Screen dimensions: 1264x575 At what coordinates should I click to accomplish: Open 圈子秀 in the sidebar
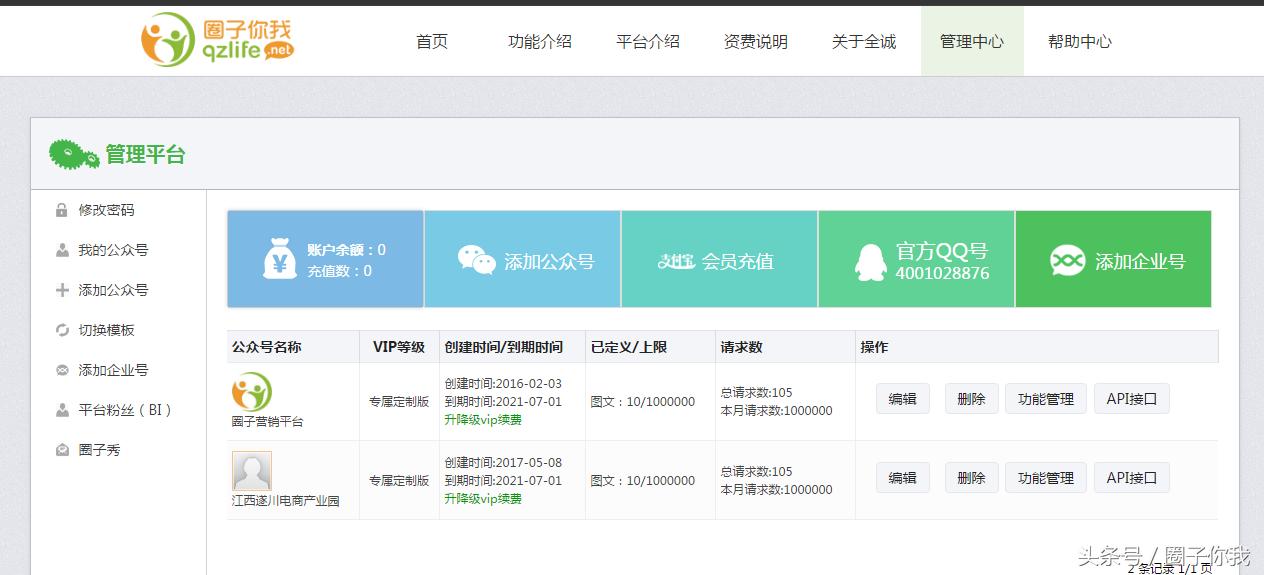(99, 450)
